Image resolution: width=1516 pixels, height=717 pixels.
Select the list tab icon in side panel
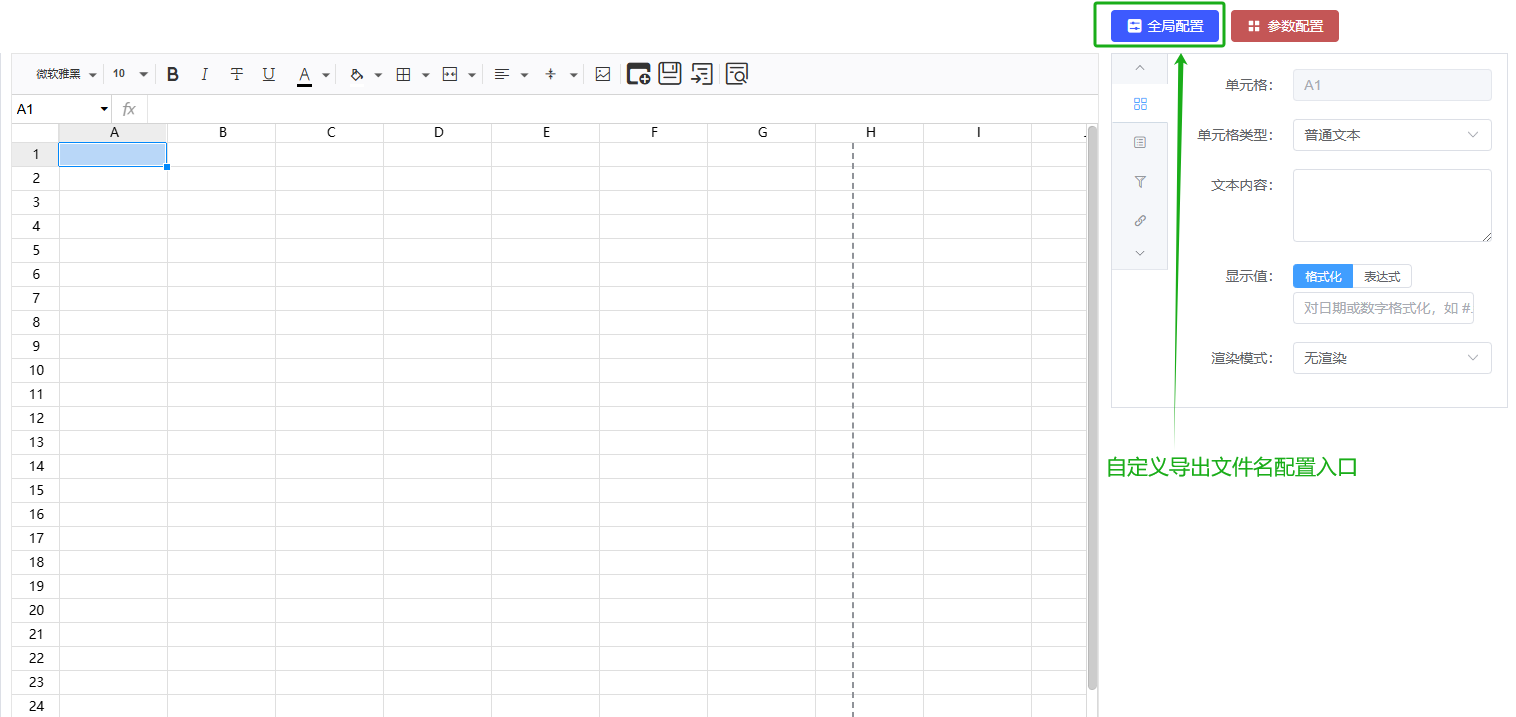(x=1140, y=143)
